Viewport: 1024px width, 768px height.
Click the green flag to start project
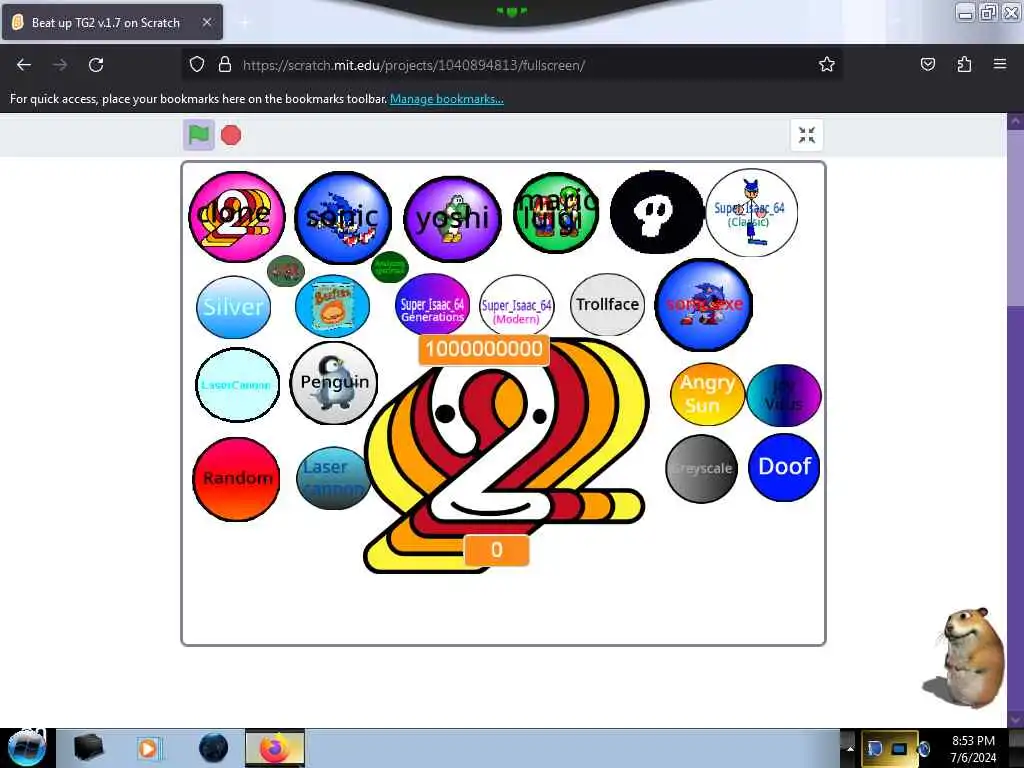coord(199,135)
